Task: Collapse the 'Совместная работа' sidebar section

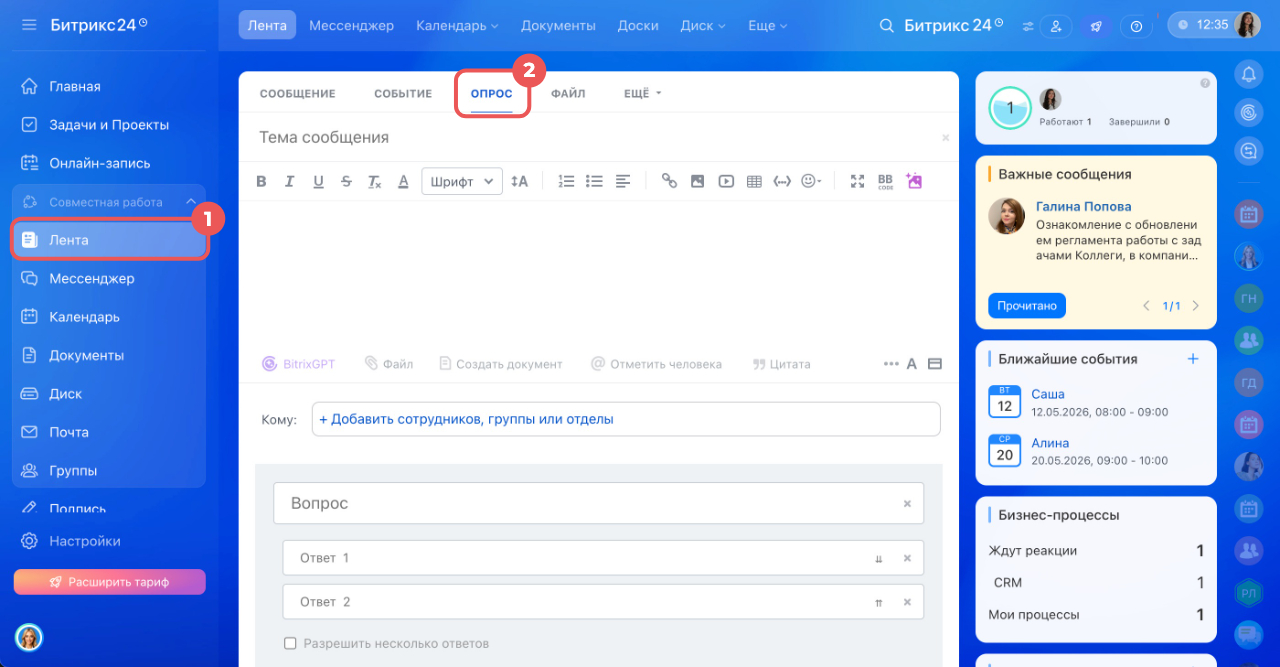Action: [x=191, y=202]
